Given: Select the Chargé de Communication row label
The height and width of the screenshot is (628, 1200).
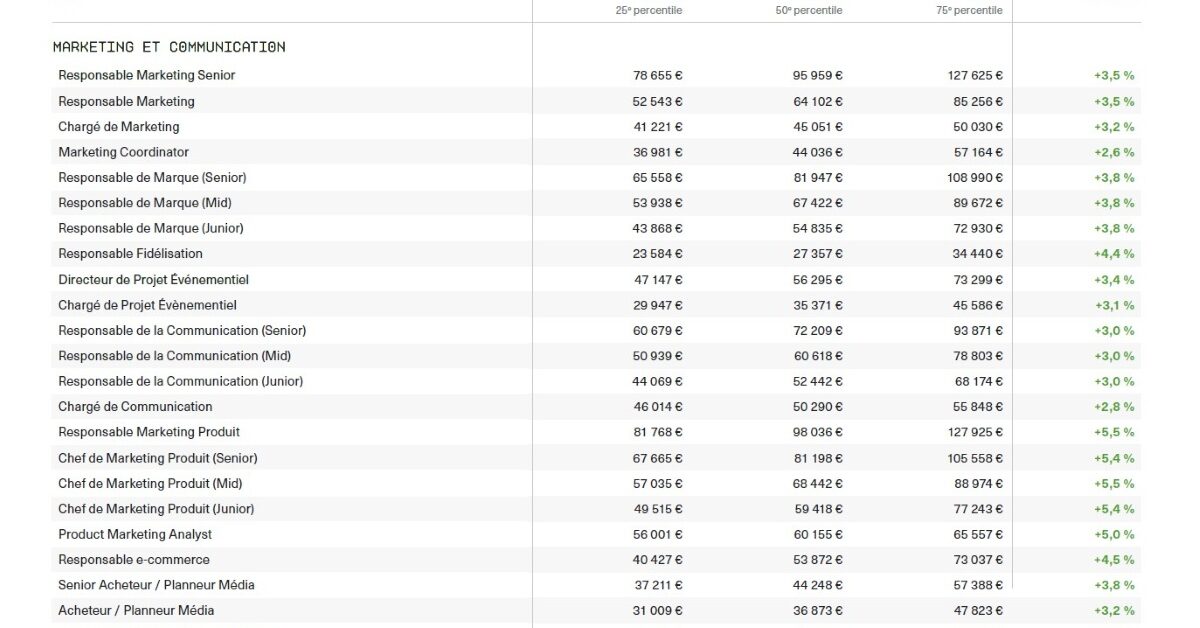Looking at the screenshot, I should point(135,407).
